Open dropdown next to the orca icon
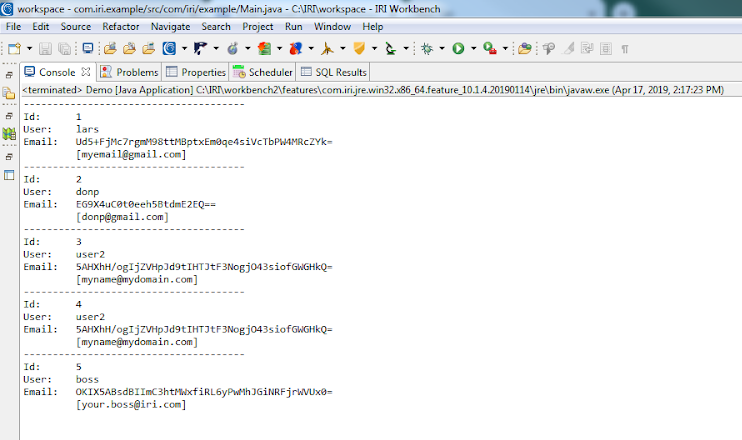Screen dimensions: 742x440 tap(216, 48)
